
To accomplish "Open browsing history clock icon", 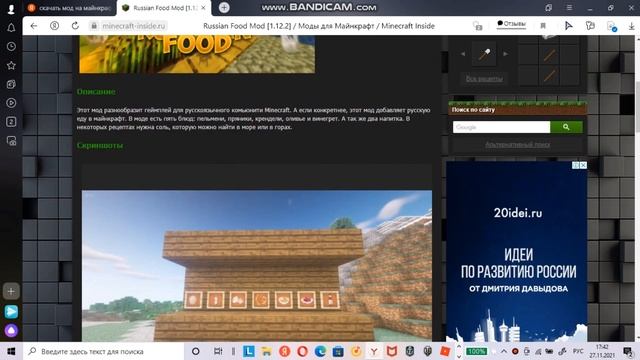I will coord(11,47).
